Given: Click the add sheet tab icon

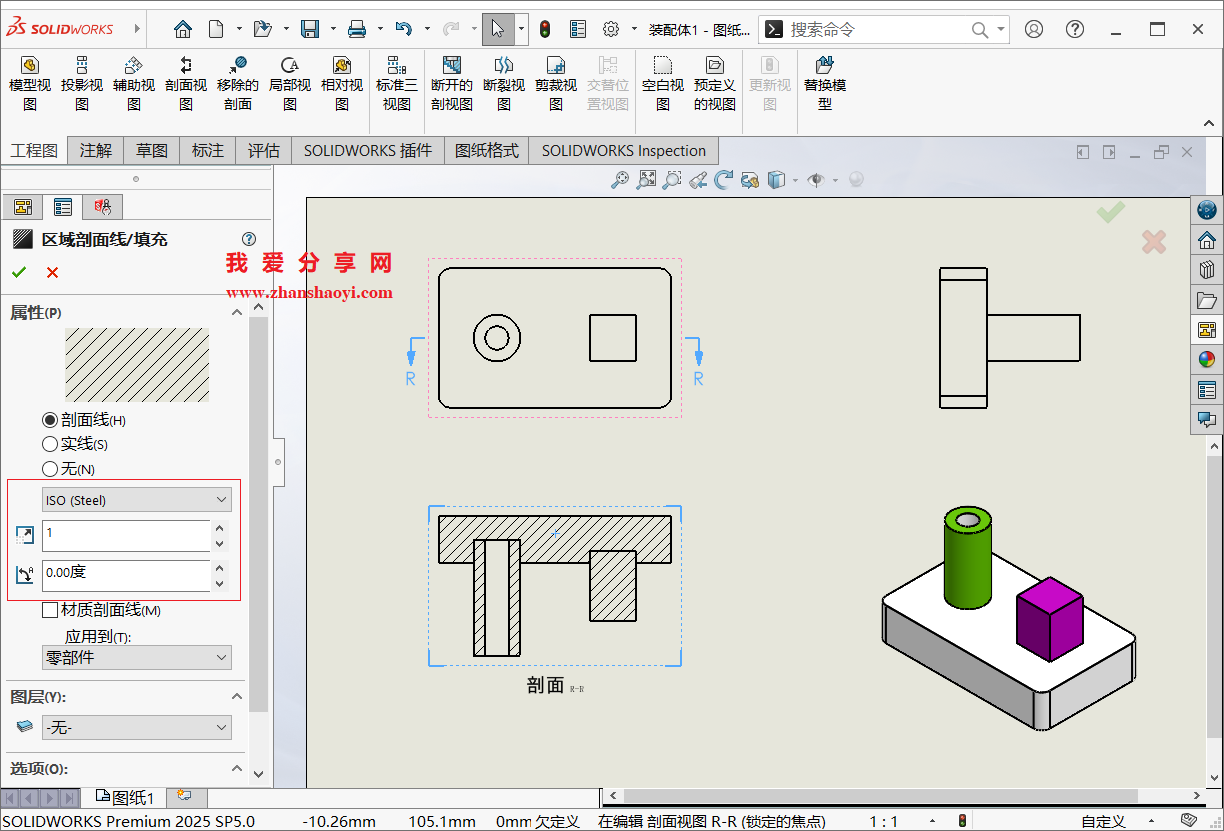Looking at the screenshot, I should [183, 796].
